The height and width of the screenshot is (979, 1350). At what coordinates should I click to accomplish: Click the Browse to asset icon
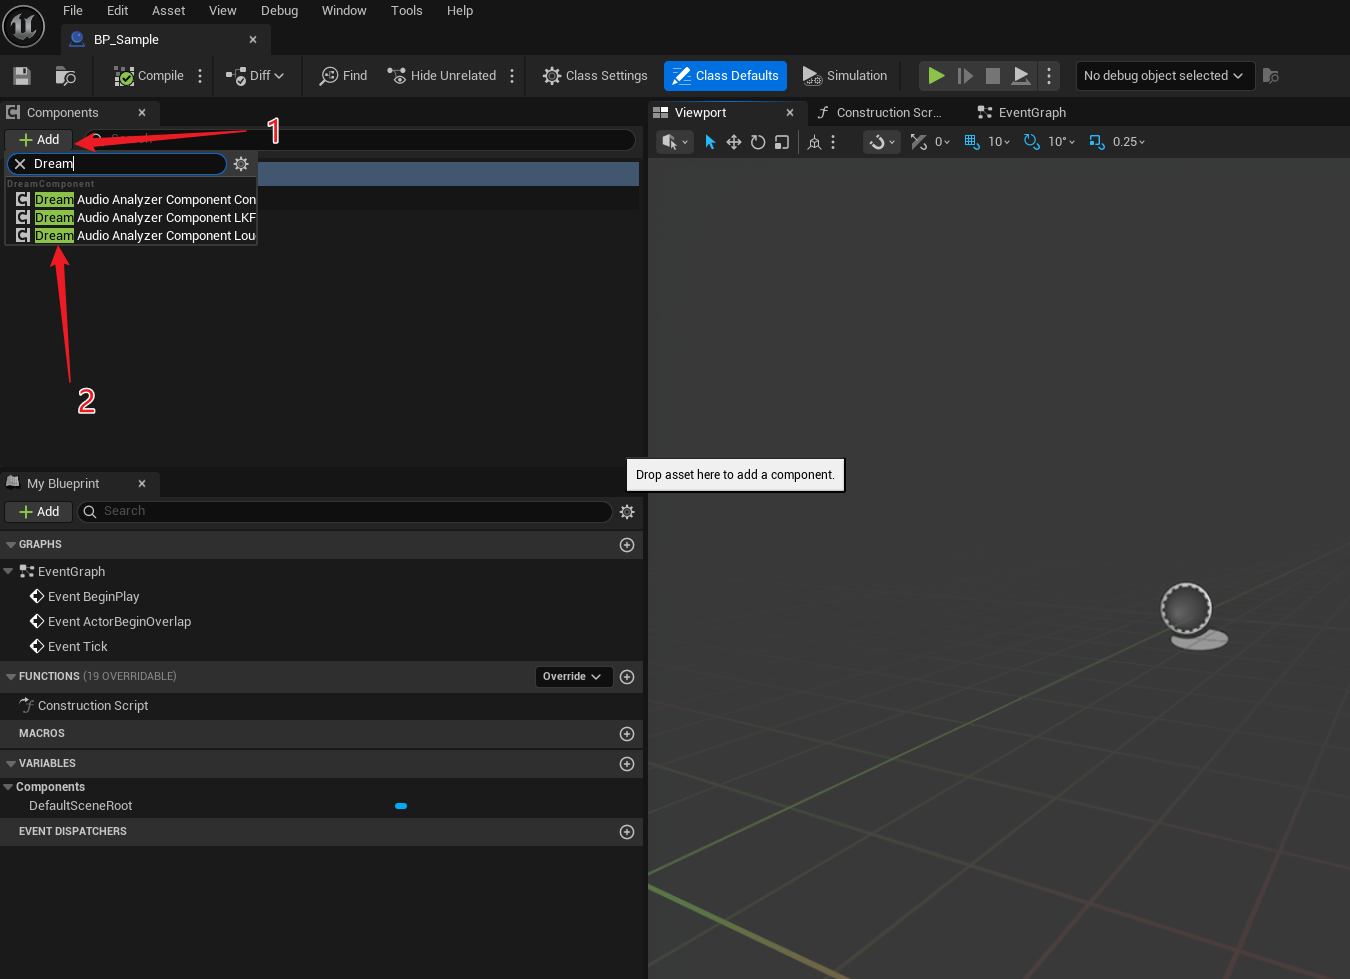(x=66, y=76)
